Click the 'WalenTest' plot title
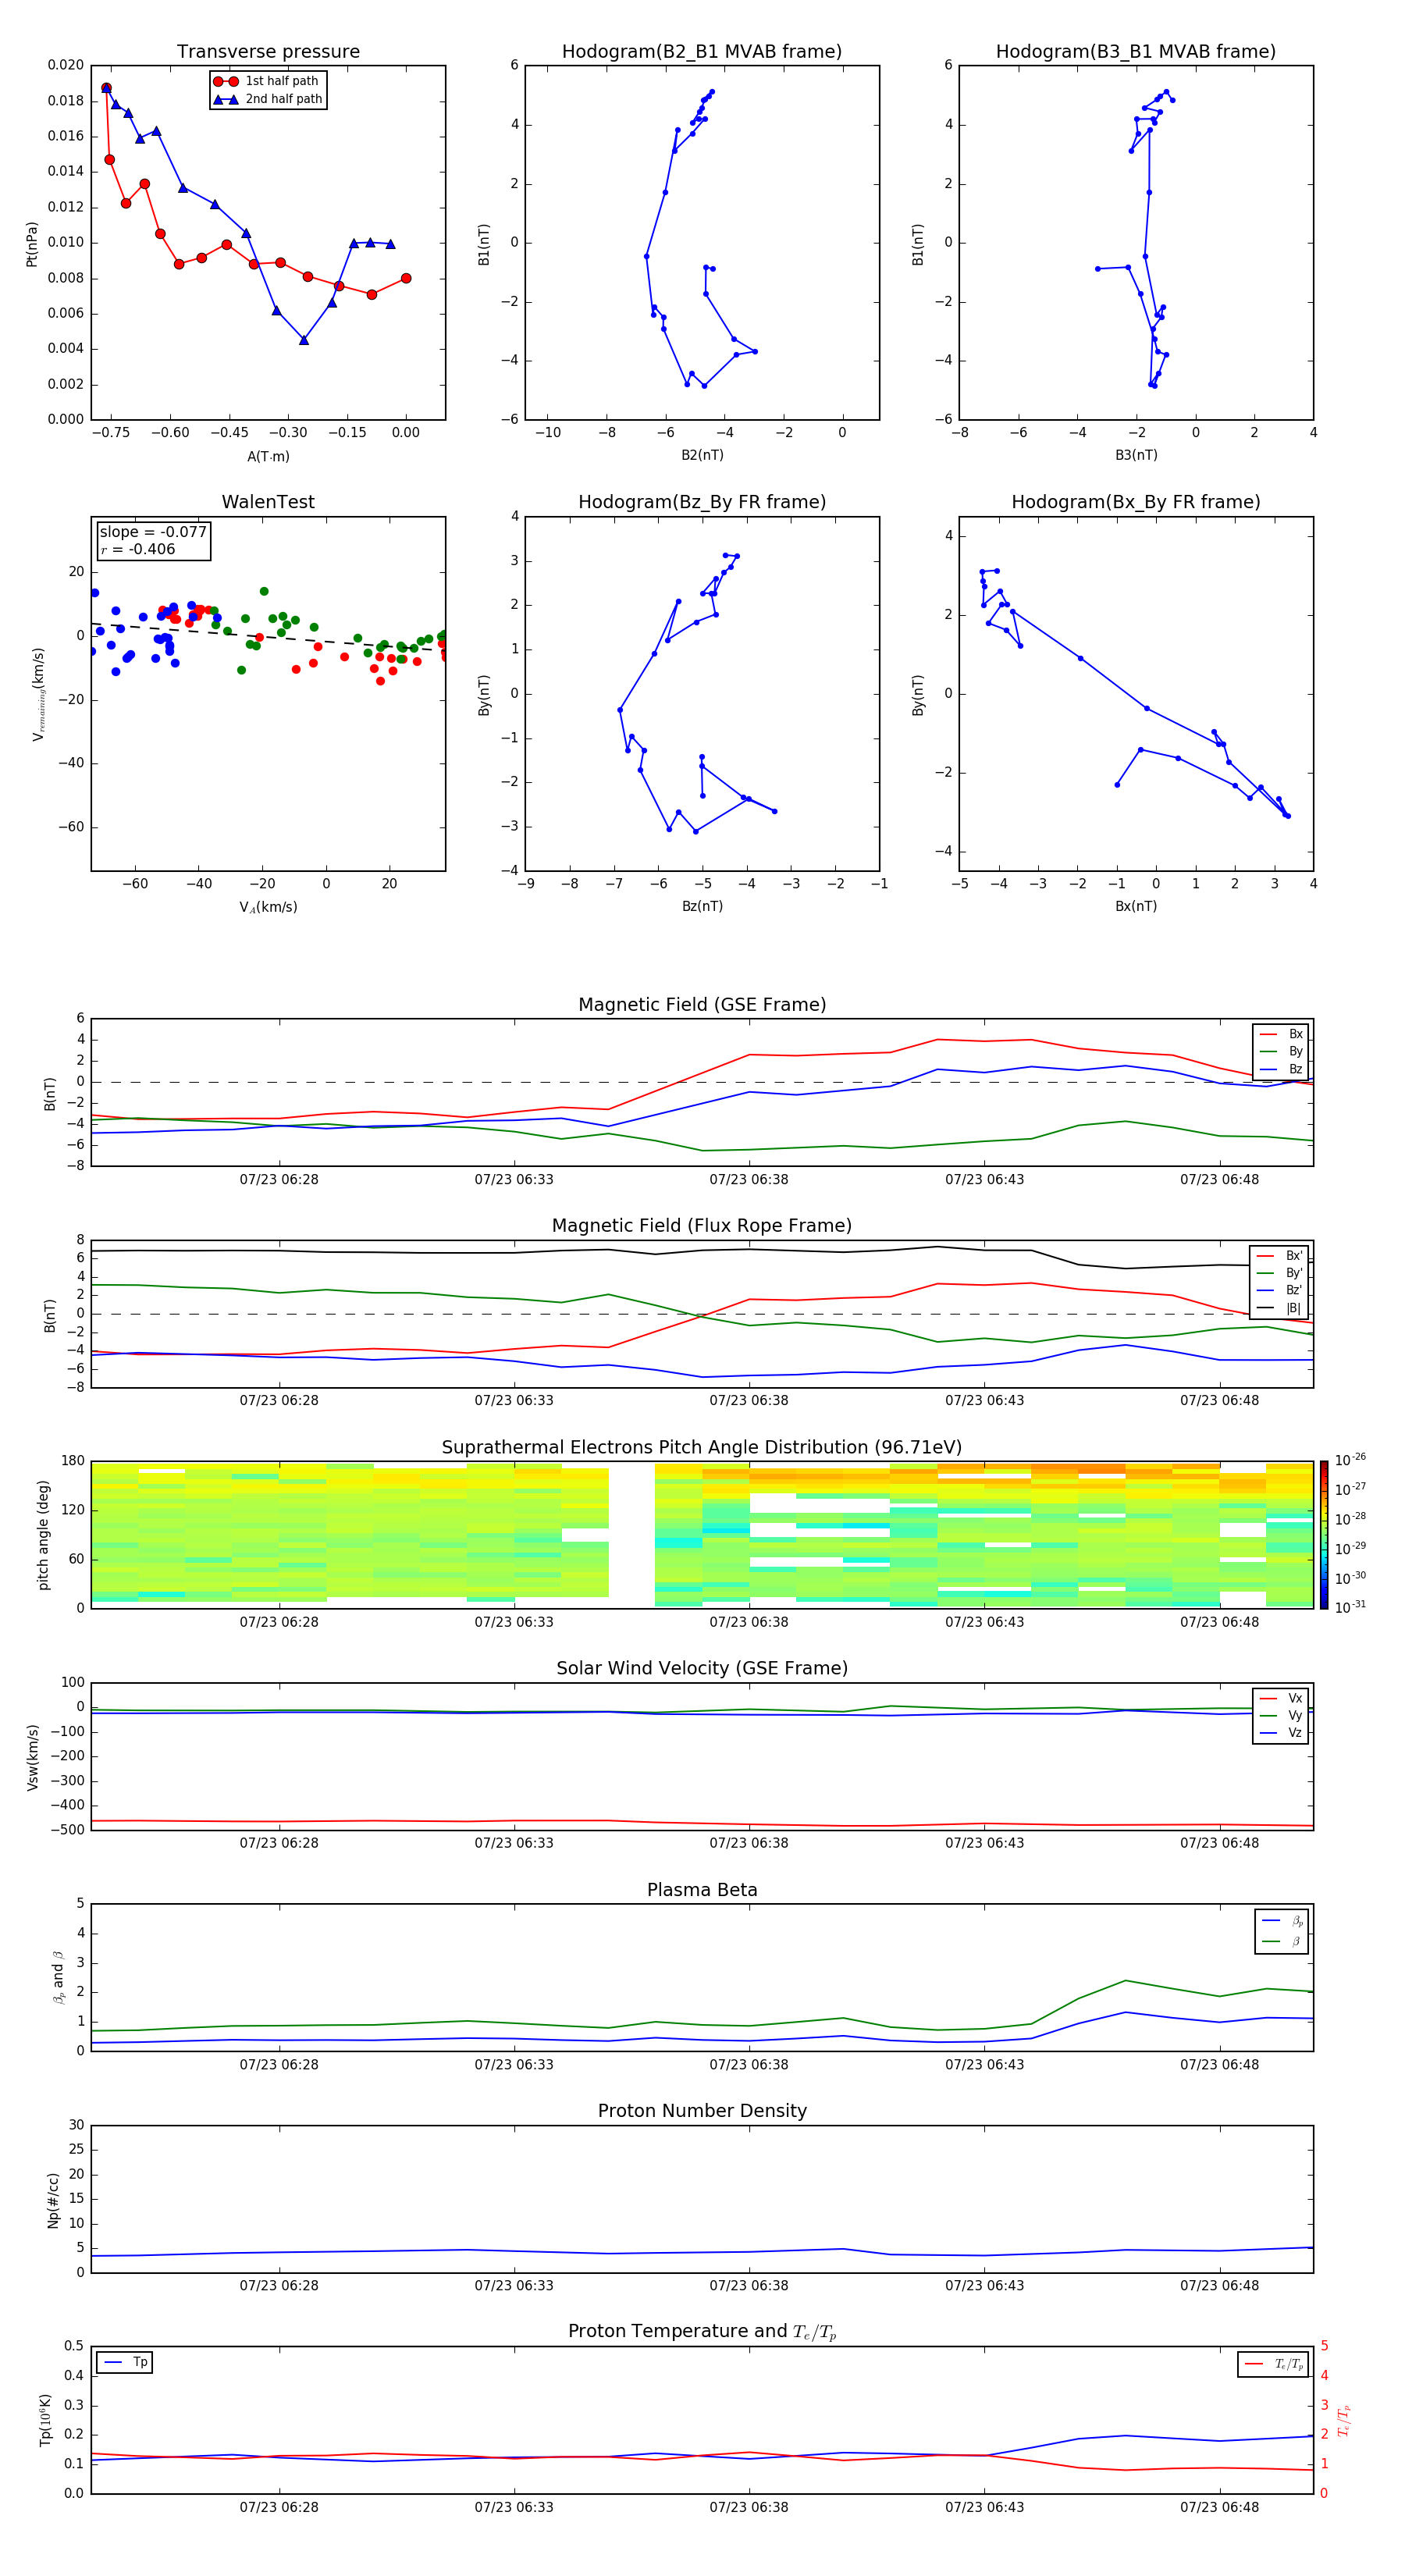1405x2576 pixels. pyautogui.click(x=268, y=502)
